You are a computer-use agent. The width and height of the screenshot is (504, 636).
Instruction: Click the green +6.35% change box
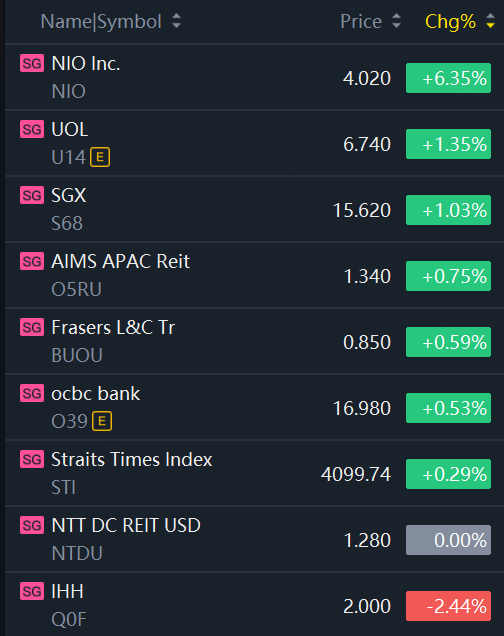[448, 78]
